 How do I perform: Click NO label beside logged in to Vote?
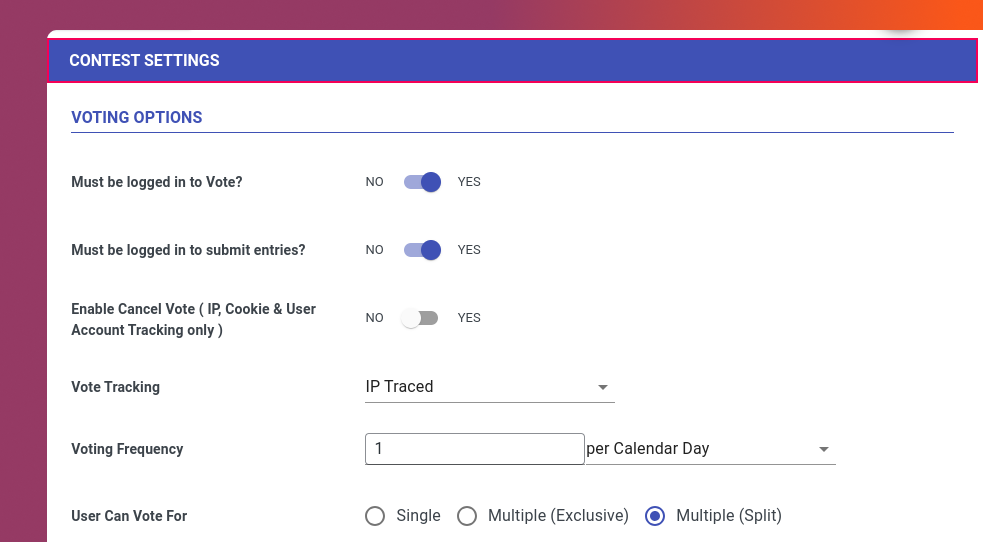[374, 182]
